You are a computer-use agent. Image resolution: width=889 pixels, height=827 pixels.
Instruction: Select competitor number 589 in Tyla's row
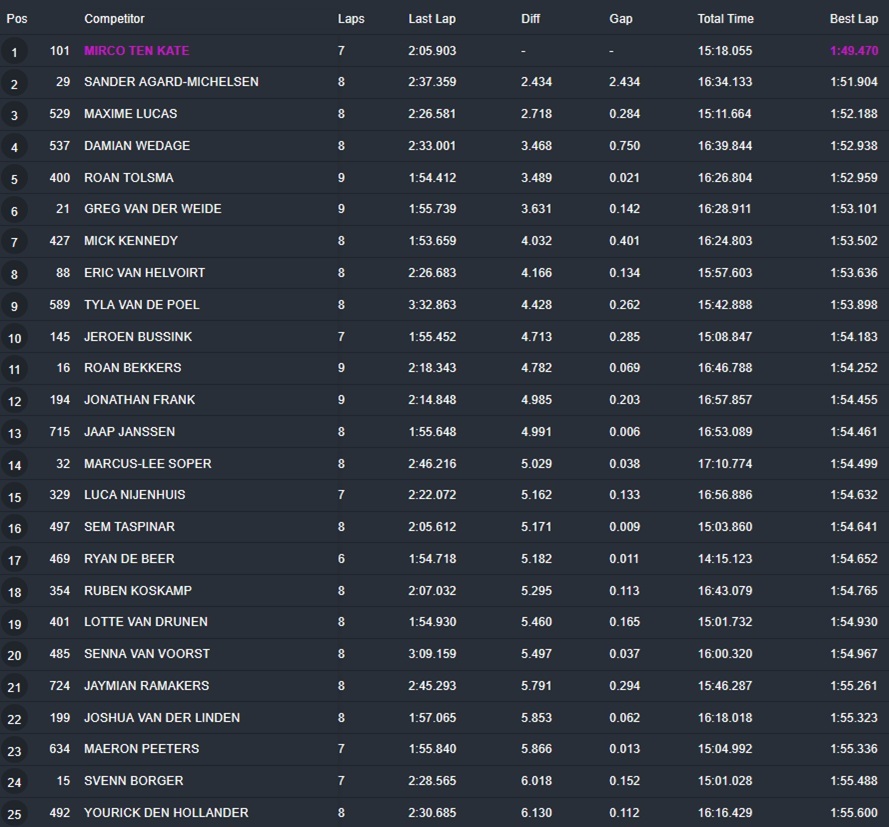(x=59, y=305)
